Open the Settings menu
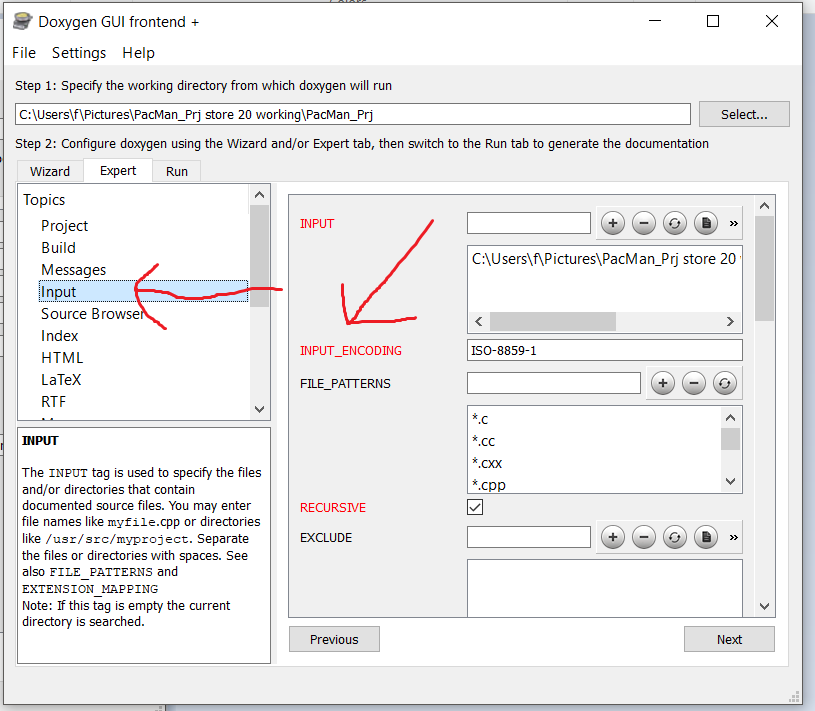 click(x=78, y=53)
